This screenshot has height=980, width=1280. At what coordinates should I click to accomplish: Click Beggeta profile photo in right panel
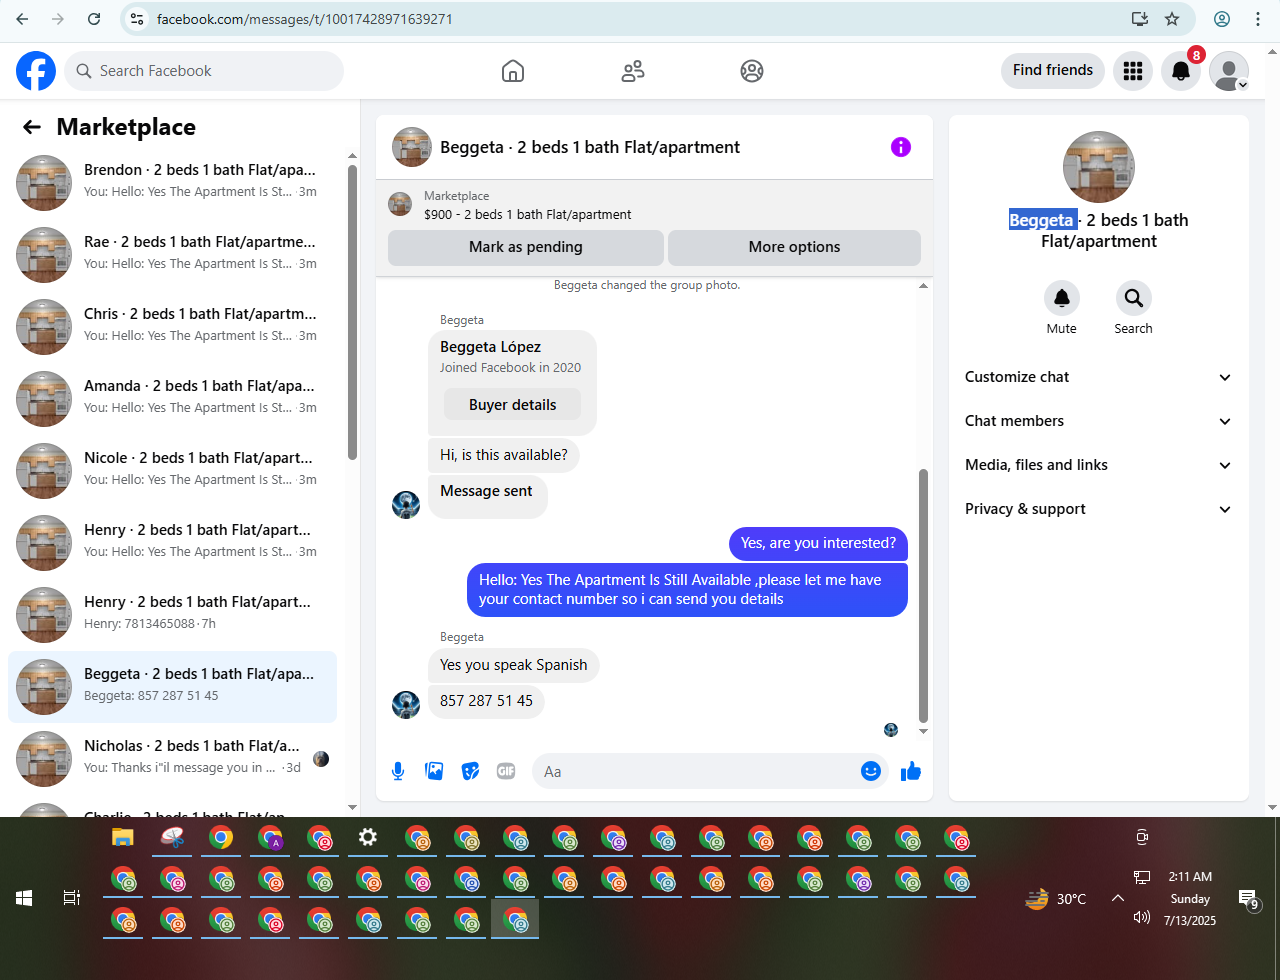tap(1099, 167)
